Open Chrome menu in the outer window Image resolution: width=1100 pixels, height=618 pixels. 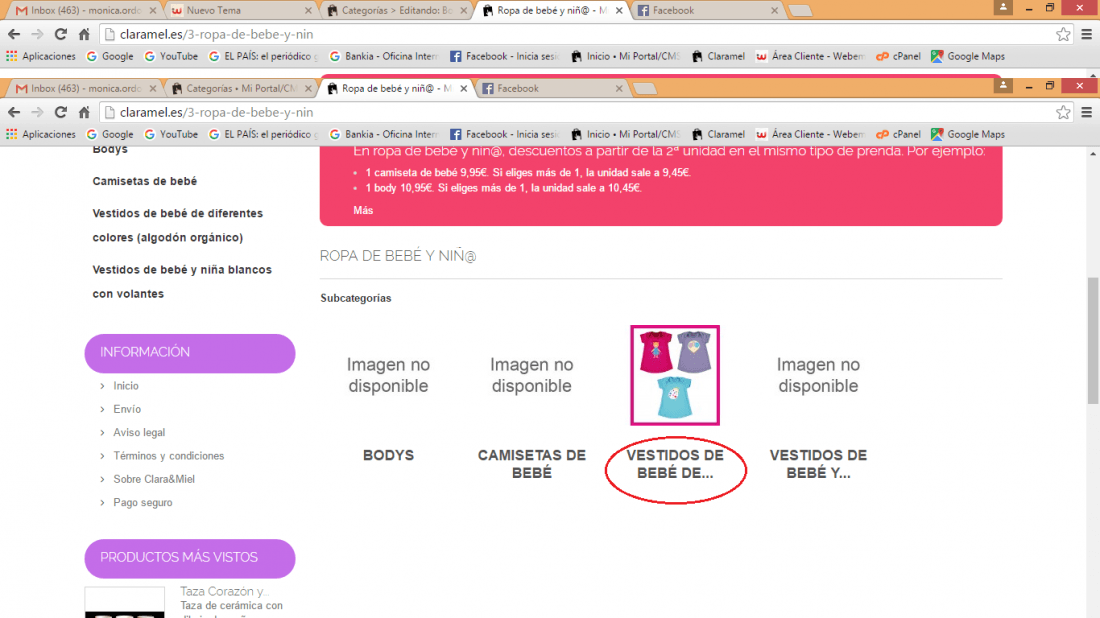[x=1087, y=34]
